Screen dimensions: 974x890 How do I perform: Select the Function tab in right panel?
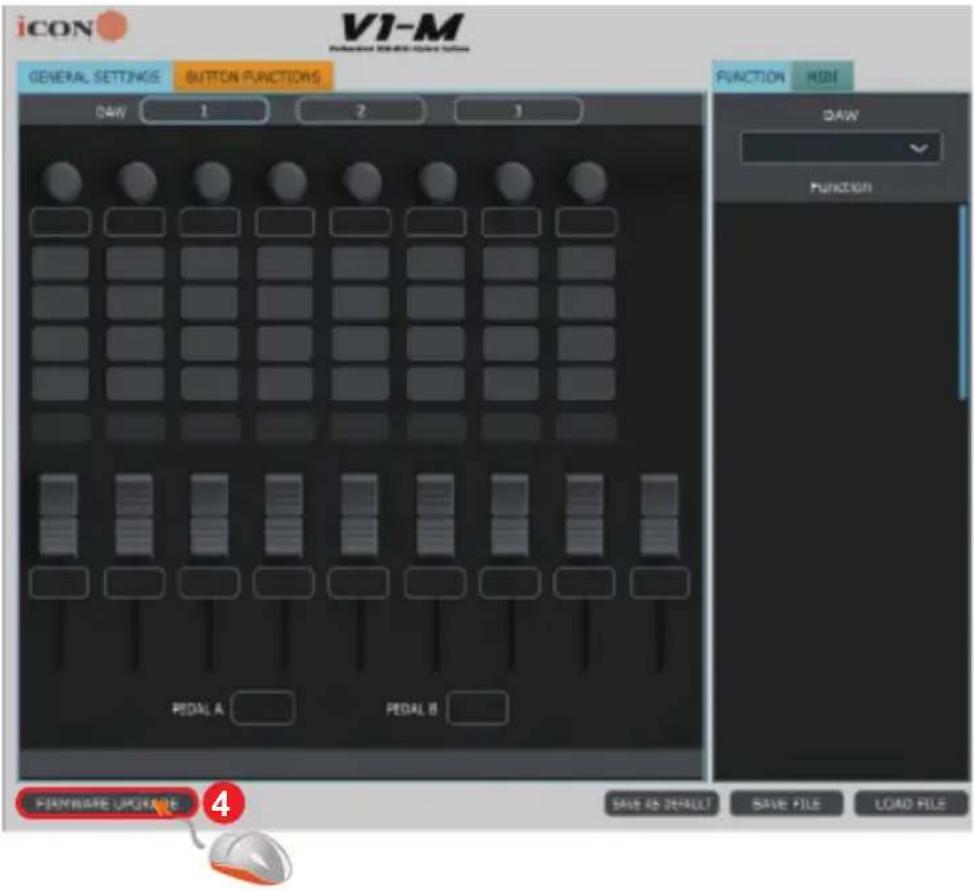coord(751,77)
